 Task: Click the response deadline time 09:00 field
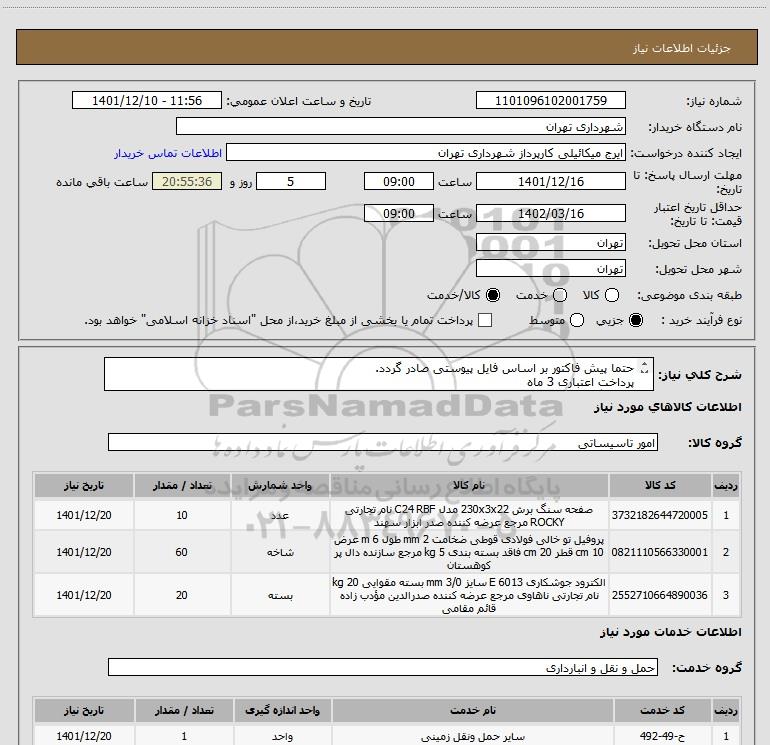coord(399,181)
